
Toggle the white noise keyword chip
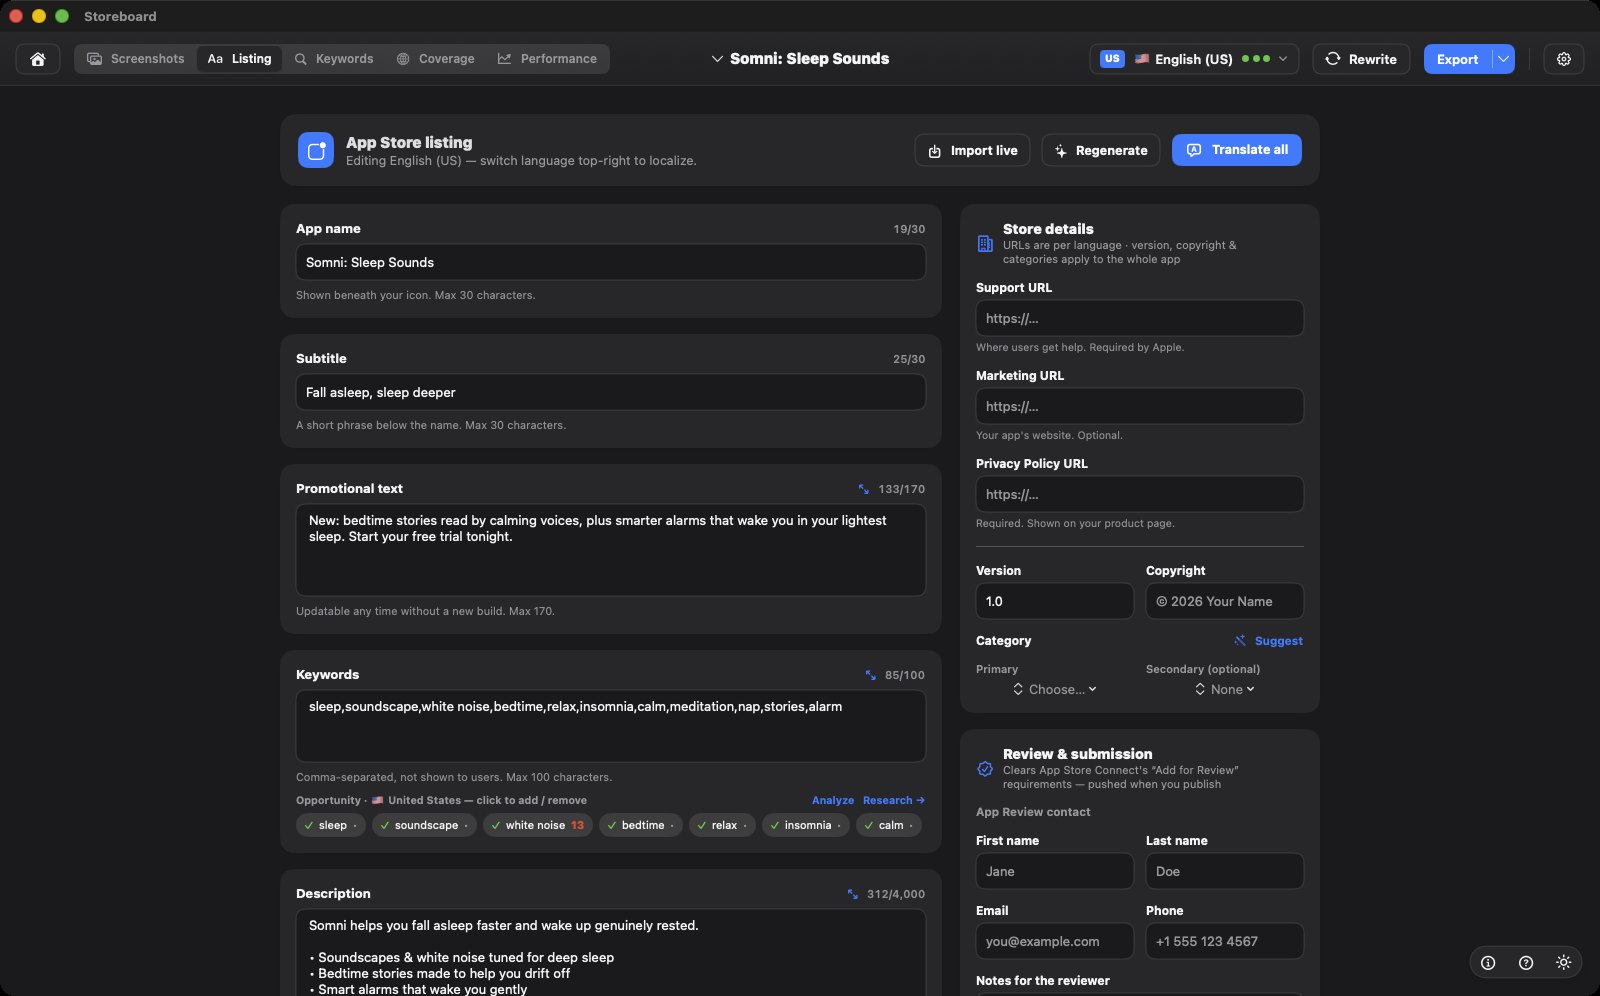[538, 825]
